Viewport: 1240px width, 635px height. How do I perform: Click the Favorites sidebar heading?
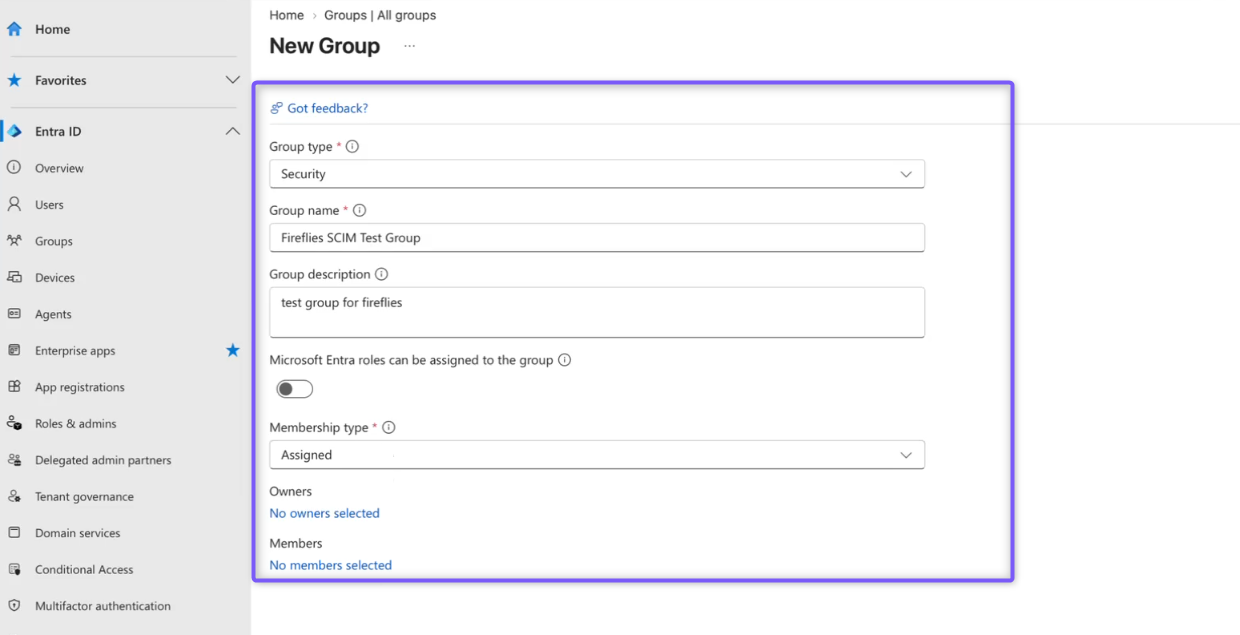click(x=61, y=80)
